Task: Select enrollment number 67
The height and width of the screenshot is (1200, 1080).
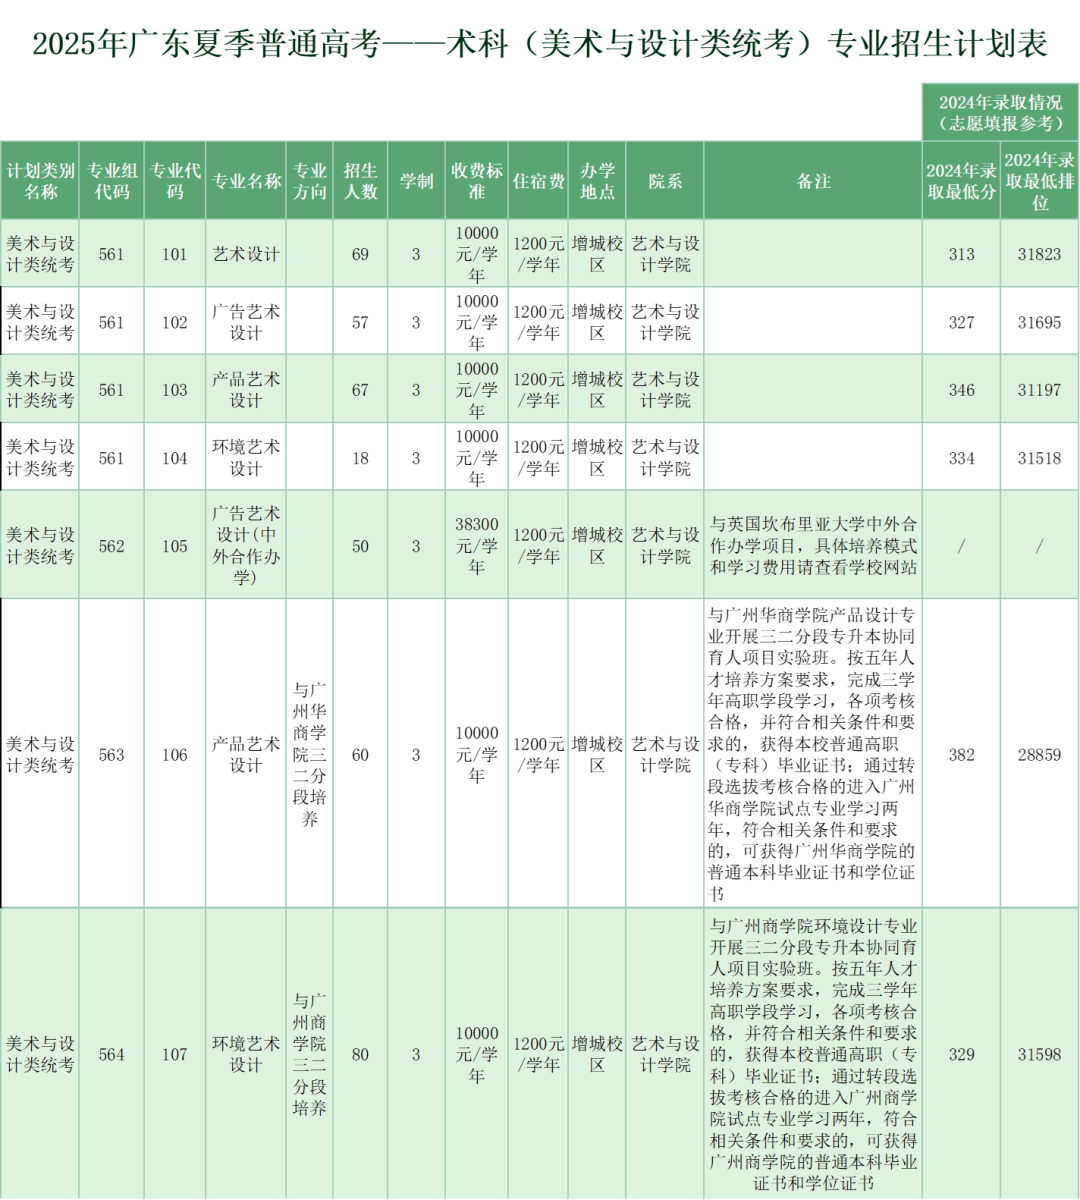Action: point(360,390)
